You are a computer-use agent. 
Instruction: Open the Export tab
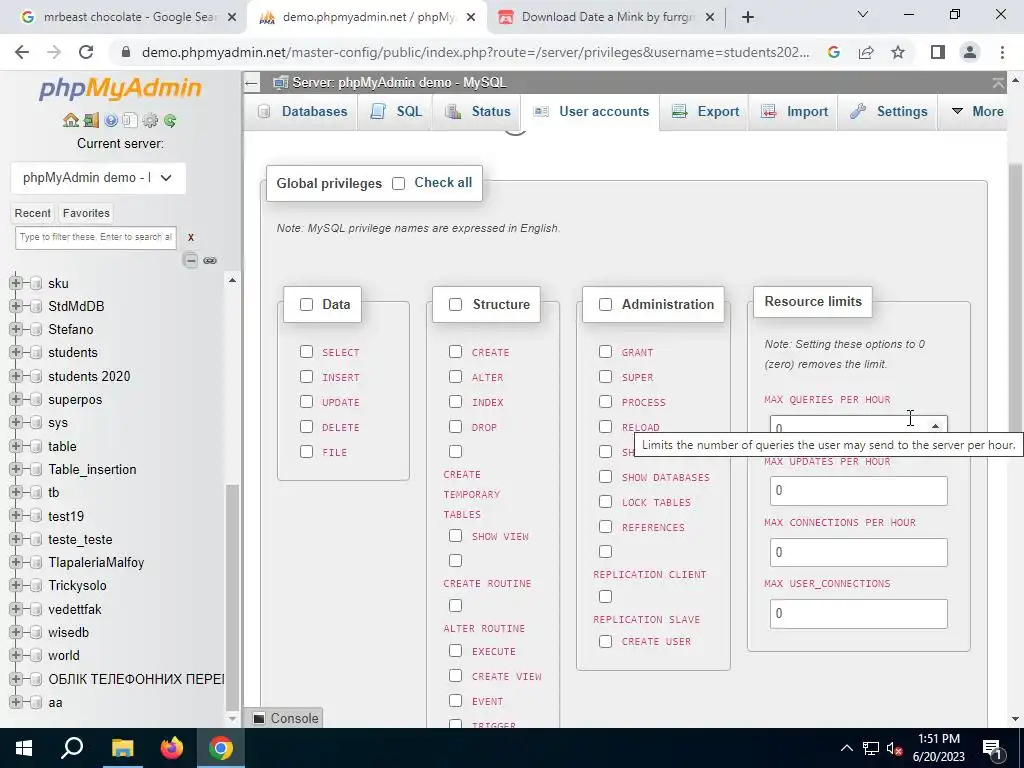click(705, 112)
